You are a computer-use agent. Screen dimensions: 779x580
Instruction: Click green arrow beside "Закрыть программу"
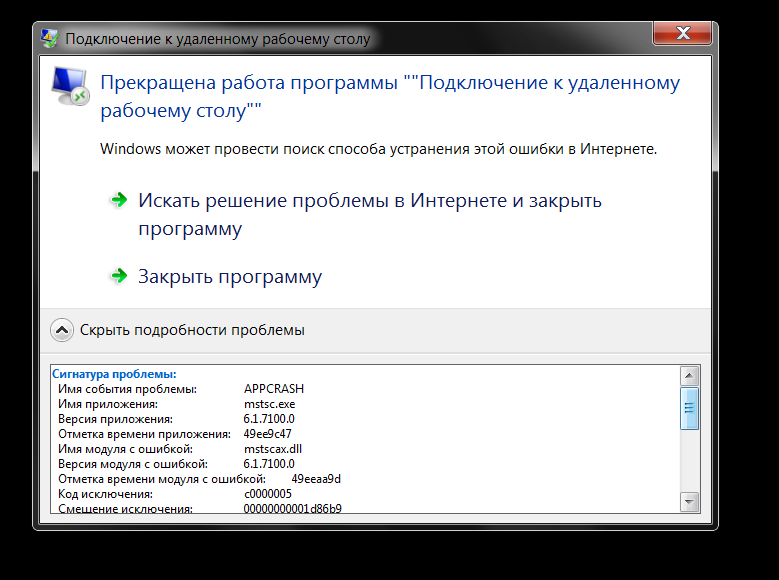[x=119, y=276]
